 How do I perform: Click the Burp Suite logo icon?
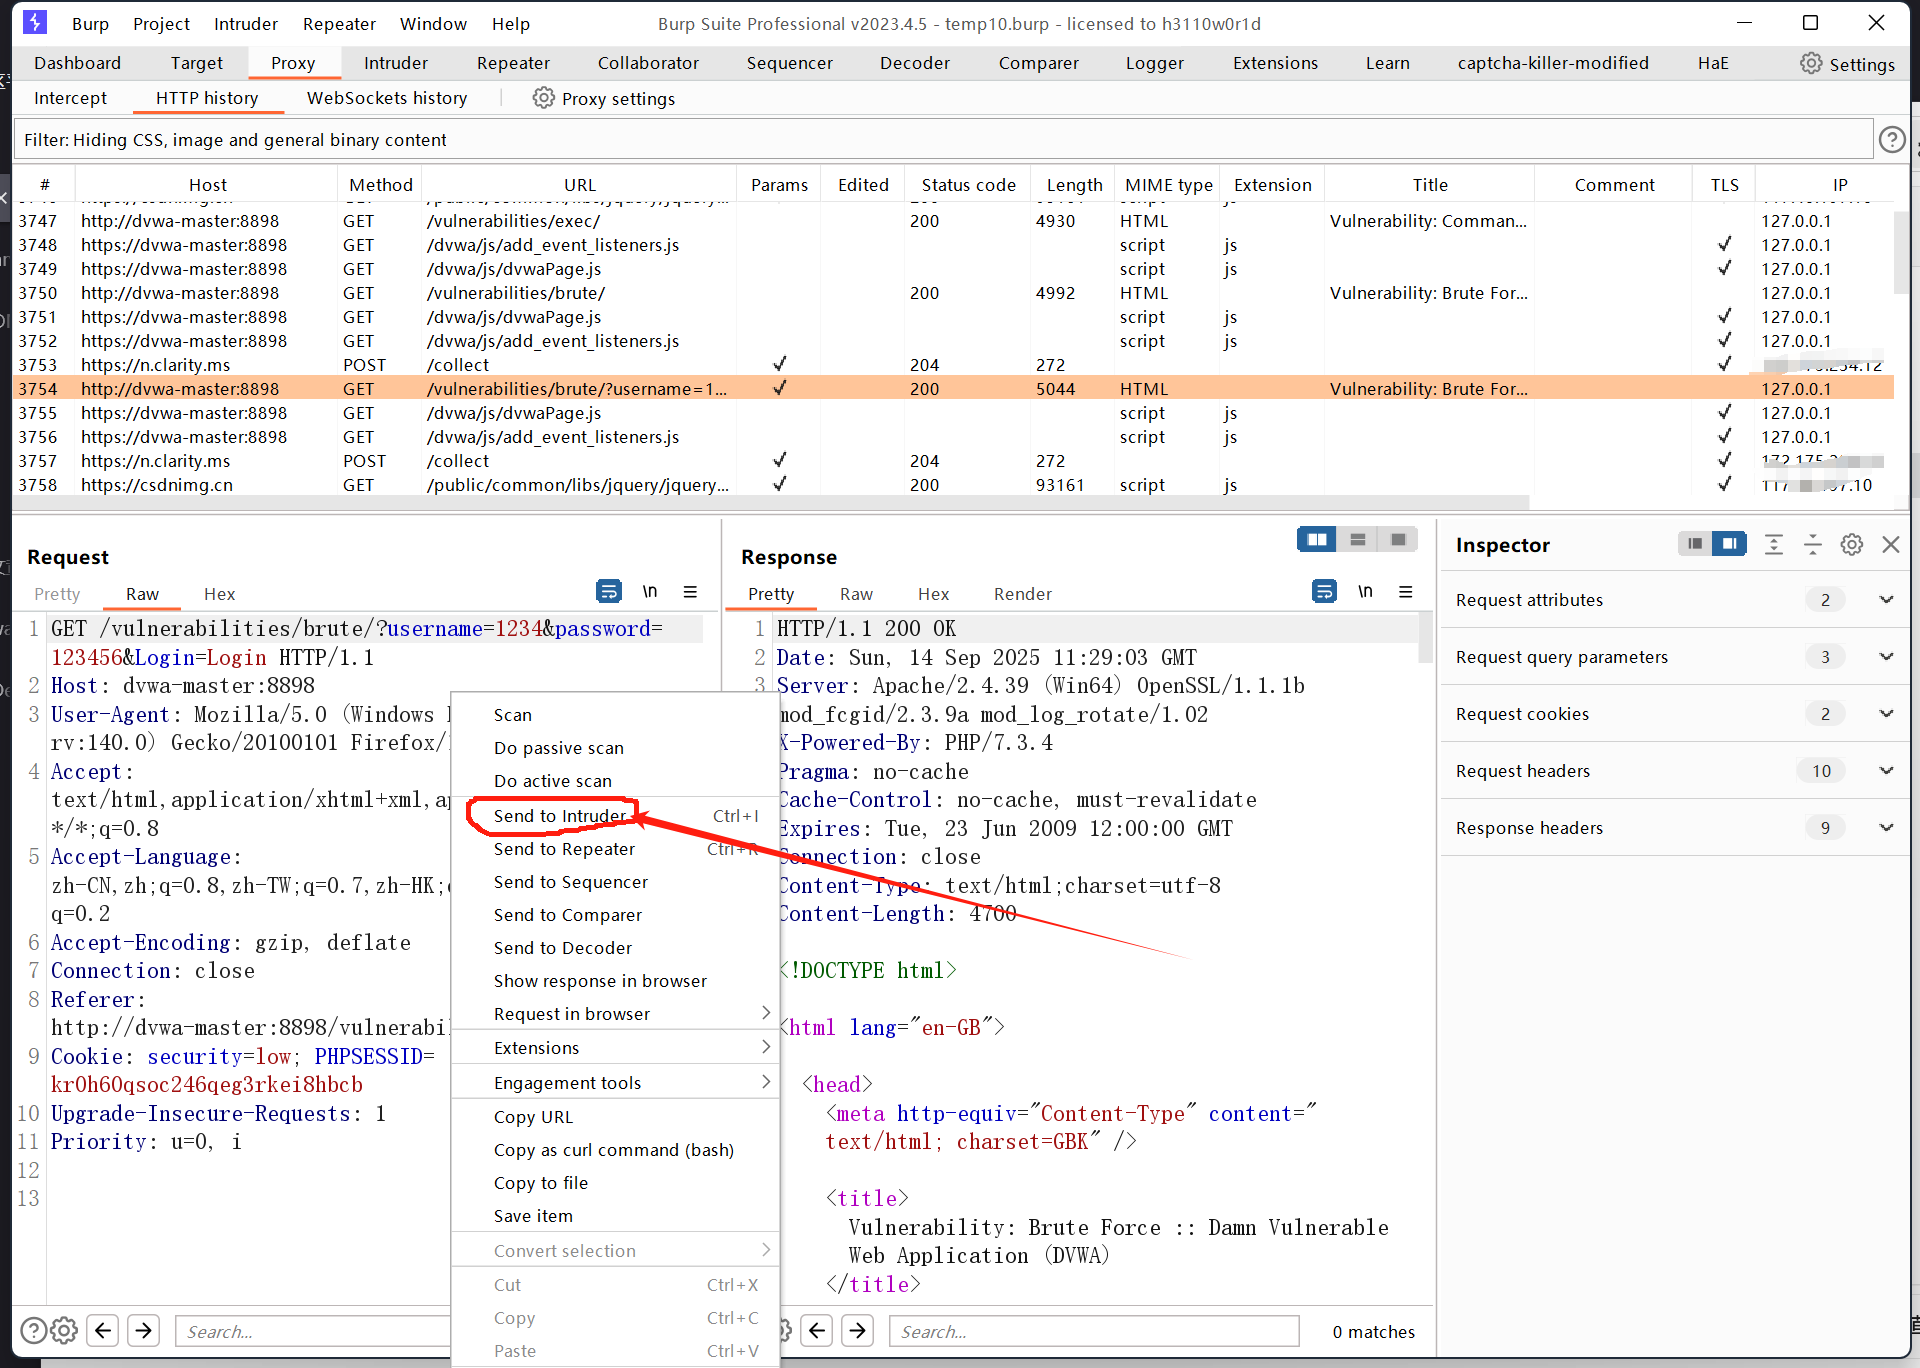pos(35,22)
